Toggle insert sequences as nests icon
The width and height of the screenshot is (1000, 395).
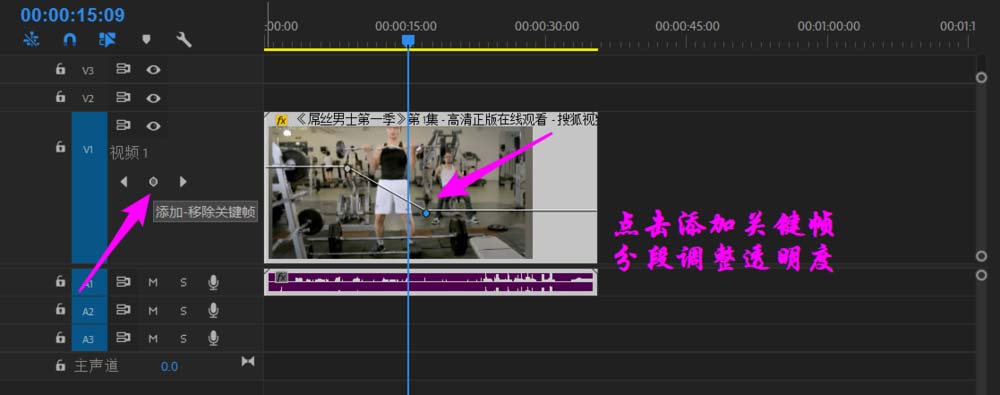click(x=31, y=40)
